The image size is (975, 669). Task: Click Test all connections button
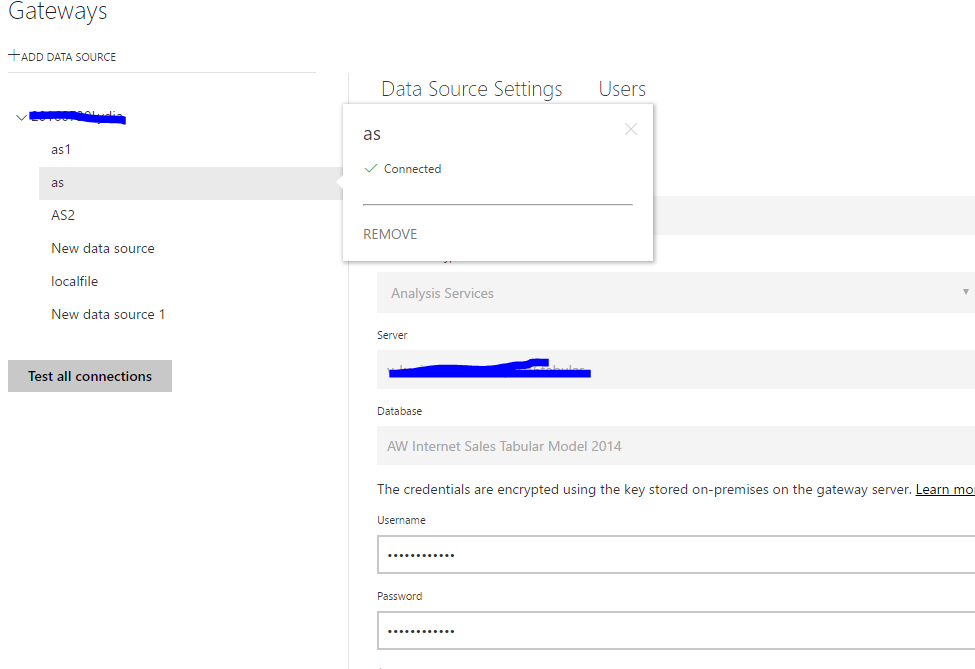pos(90,376)
